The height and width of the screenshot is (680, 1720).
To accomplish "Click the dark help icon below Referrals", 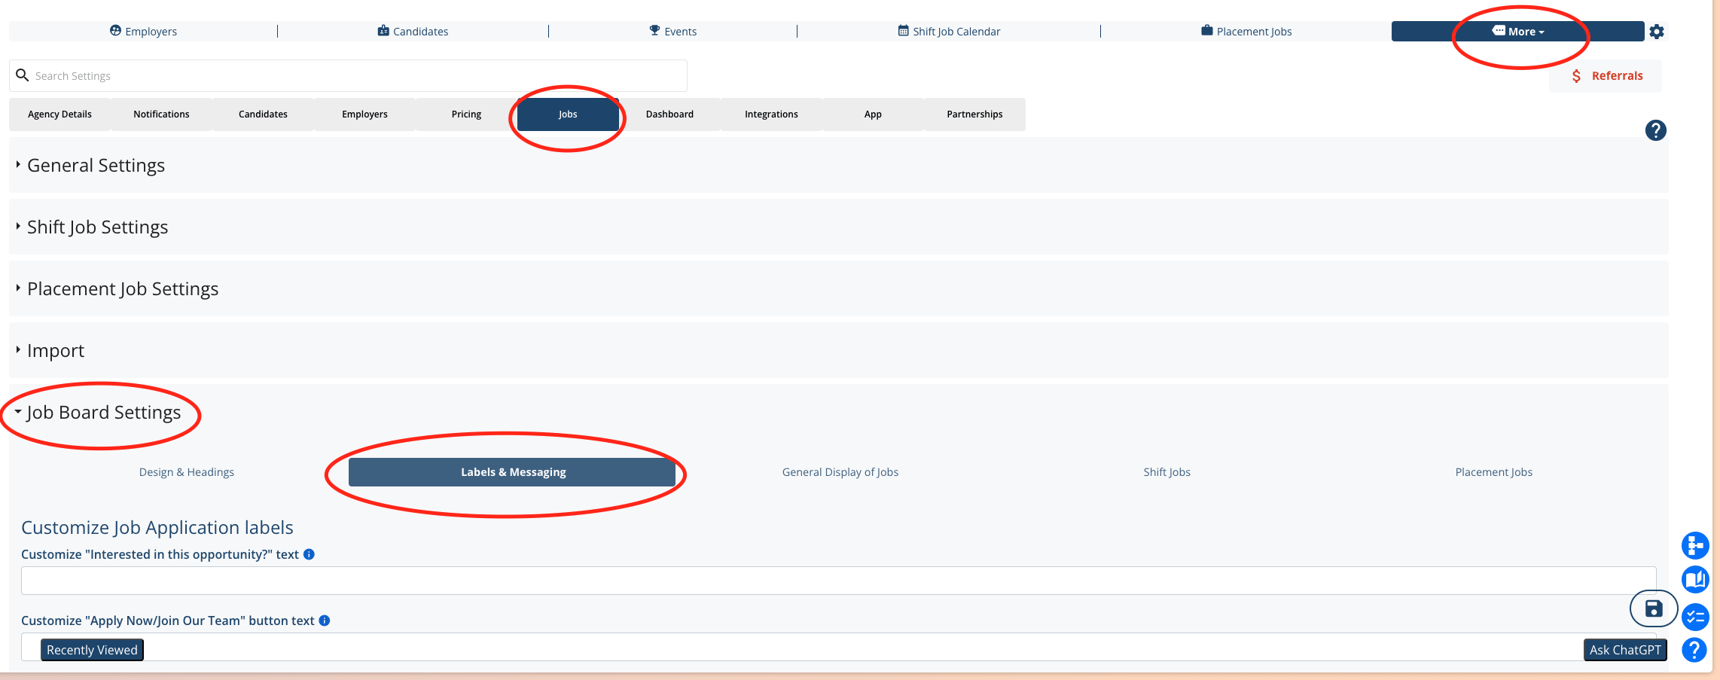I will click(1655, 131).
